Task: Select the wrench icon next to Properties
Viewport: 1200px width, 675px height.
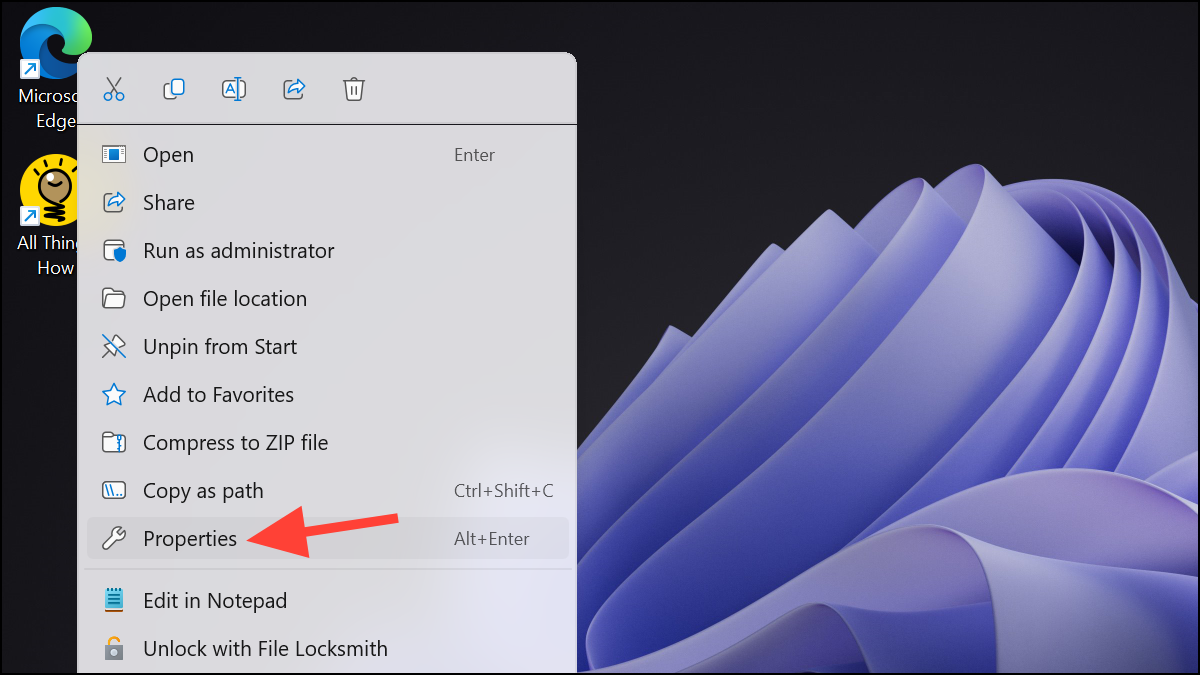Action: pyautogui.click(x=114, y=538)
